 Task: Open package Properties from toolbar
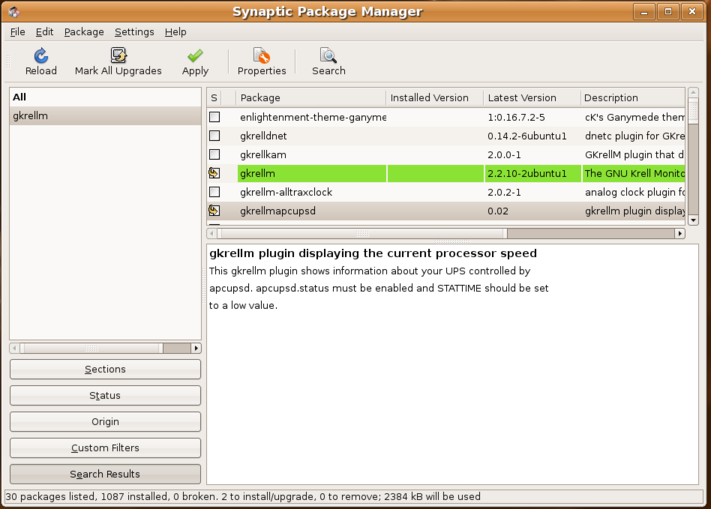[262, 62]
